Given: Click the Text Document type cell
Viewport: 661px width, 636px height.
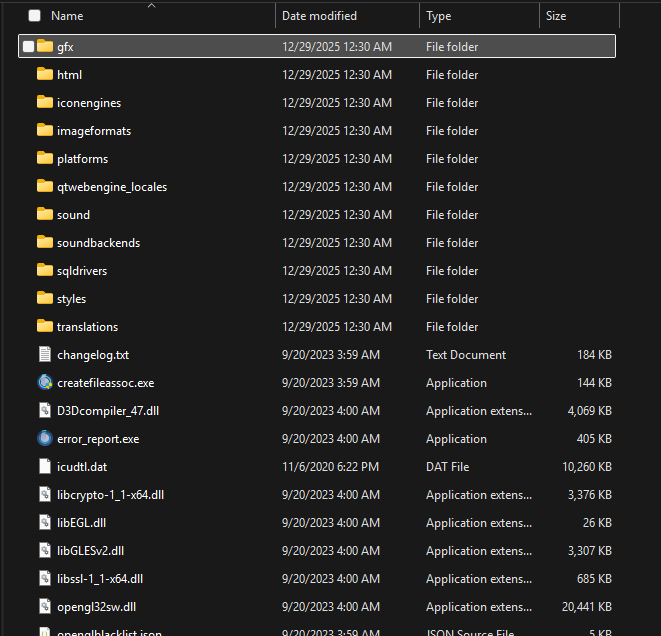Looking at the screenshot, I should [466, 355].
